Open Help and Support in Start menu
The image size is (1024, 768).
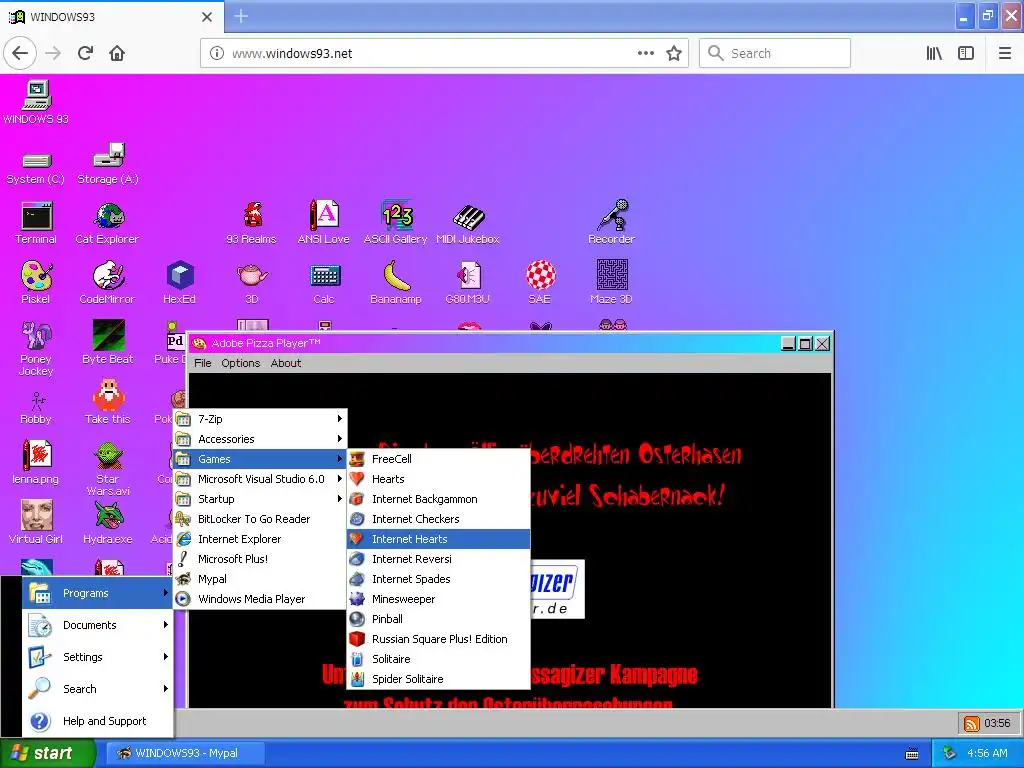point(97,721)
